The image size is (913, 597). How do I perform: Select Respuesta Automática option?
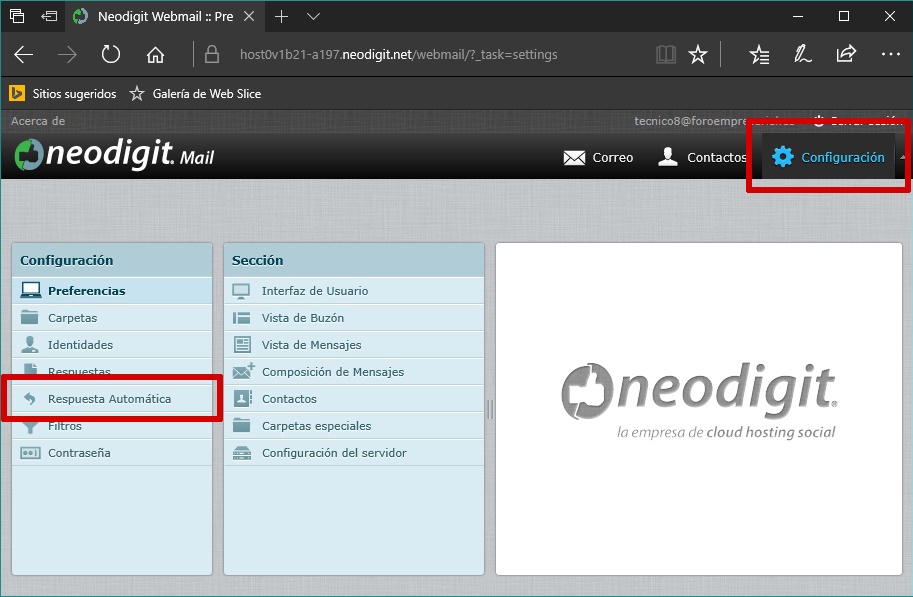112,399
